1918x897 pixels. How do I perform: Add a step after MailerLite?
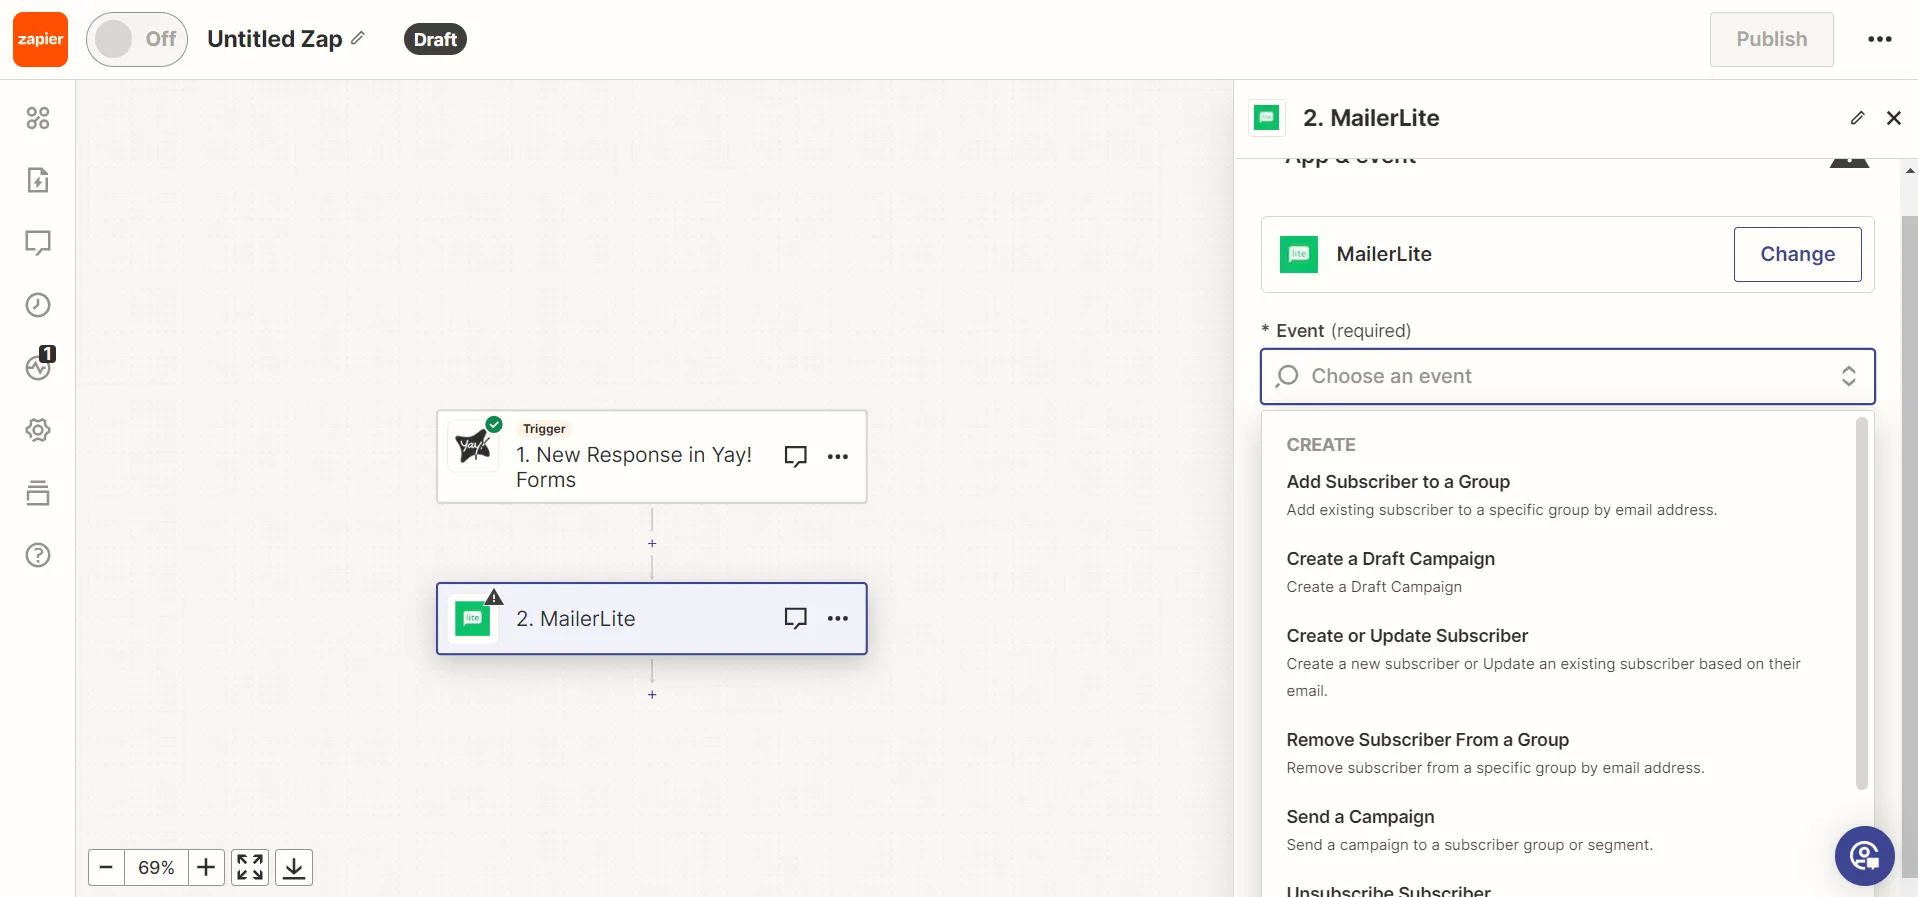tap(652, 695)
